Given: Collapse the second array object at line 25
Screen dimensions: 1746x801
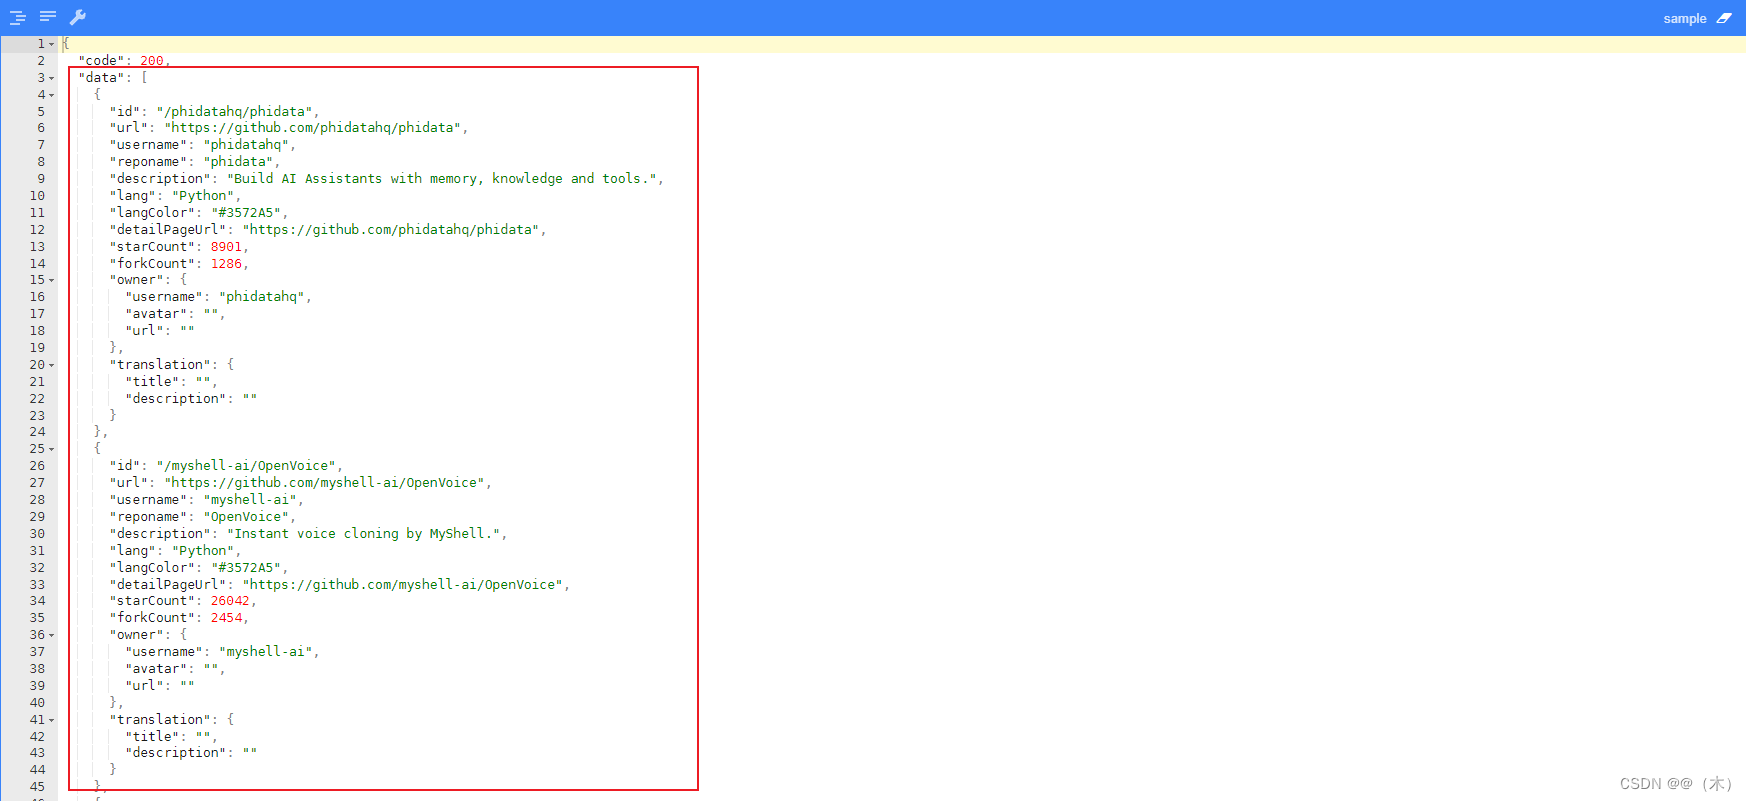Looking at the screenshot, I should pos(52,449).
